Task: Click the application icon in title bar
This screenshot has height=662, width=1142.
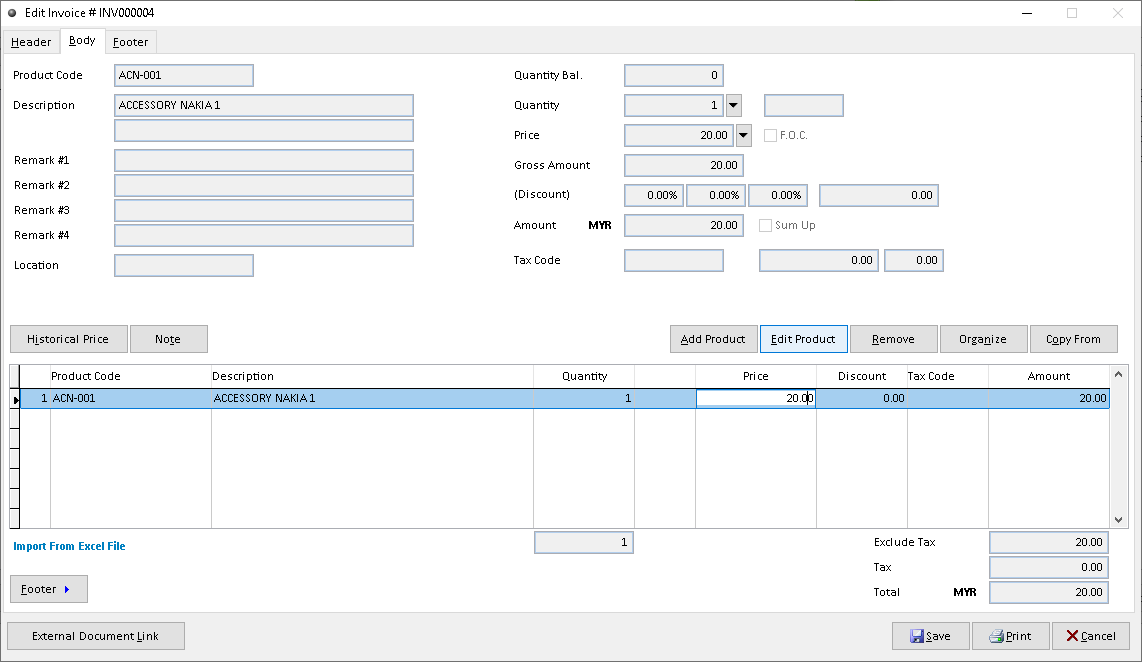Action: click(x=12, y=13)
